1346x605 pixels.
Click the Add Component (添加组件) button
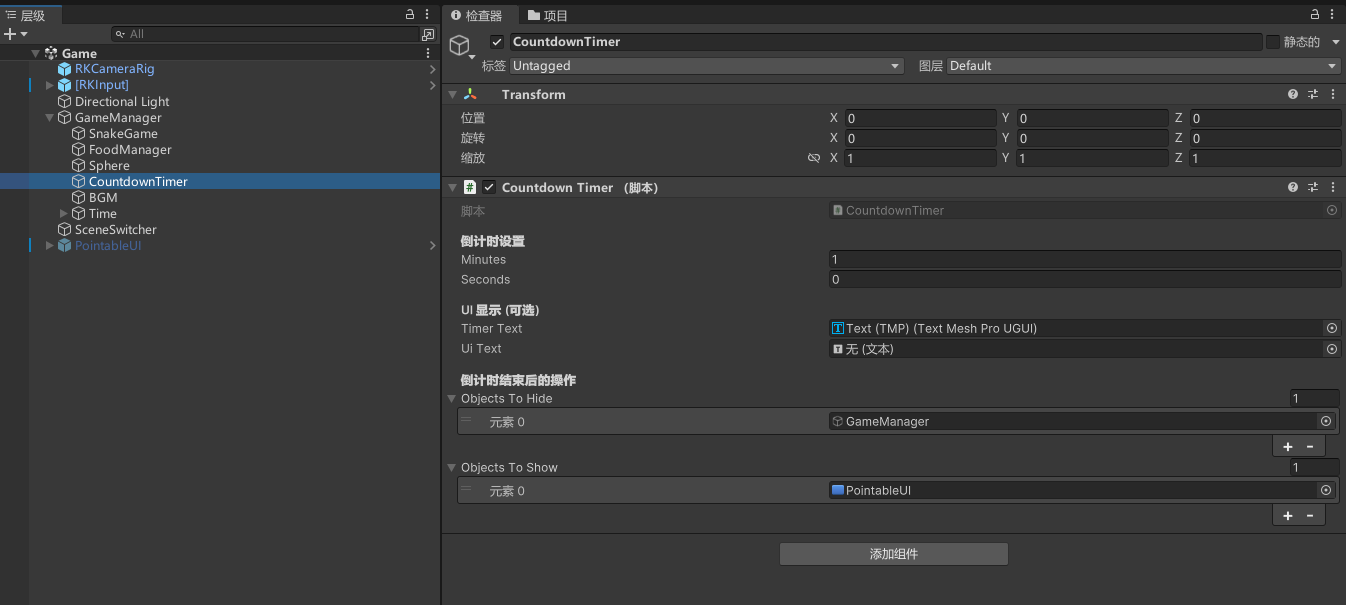pyautogui.click(x=894, y=554)
